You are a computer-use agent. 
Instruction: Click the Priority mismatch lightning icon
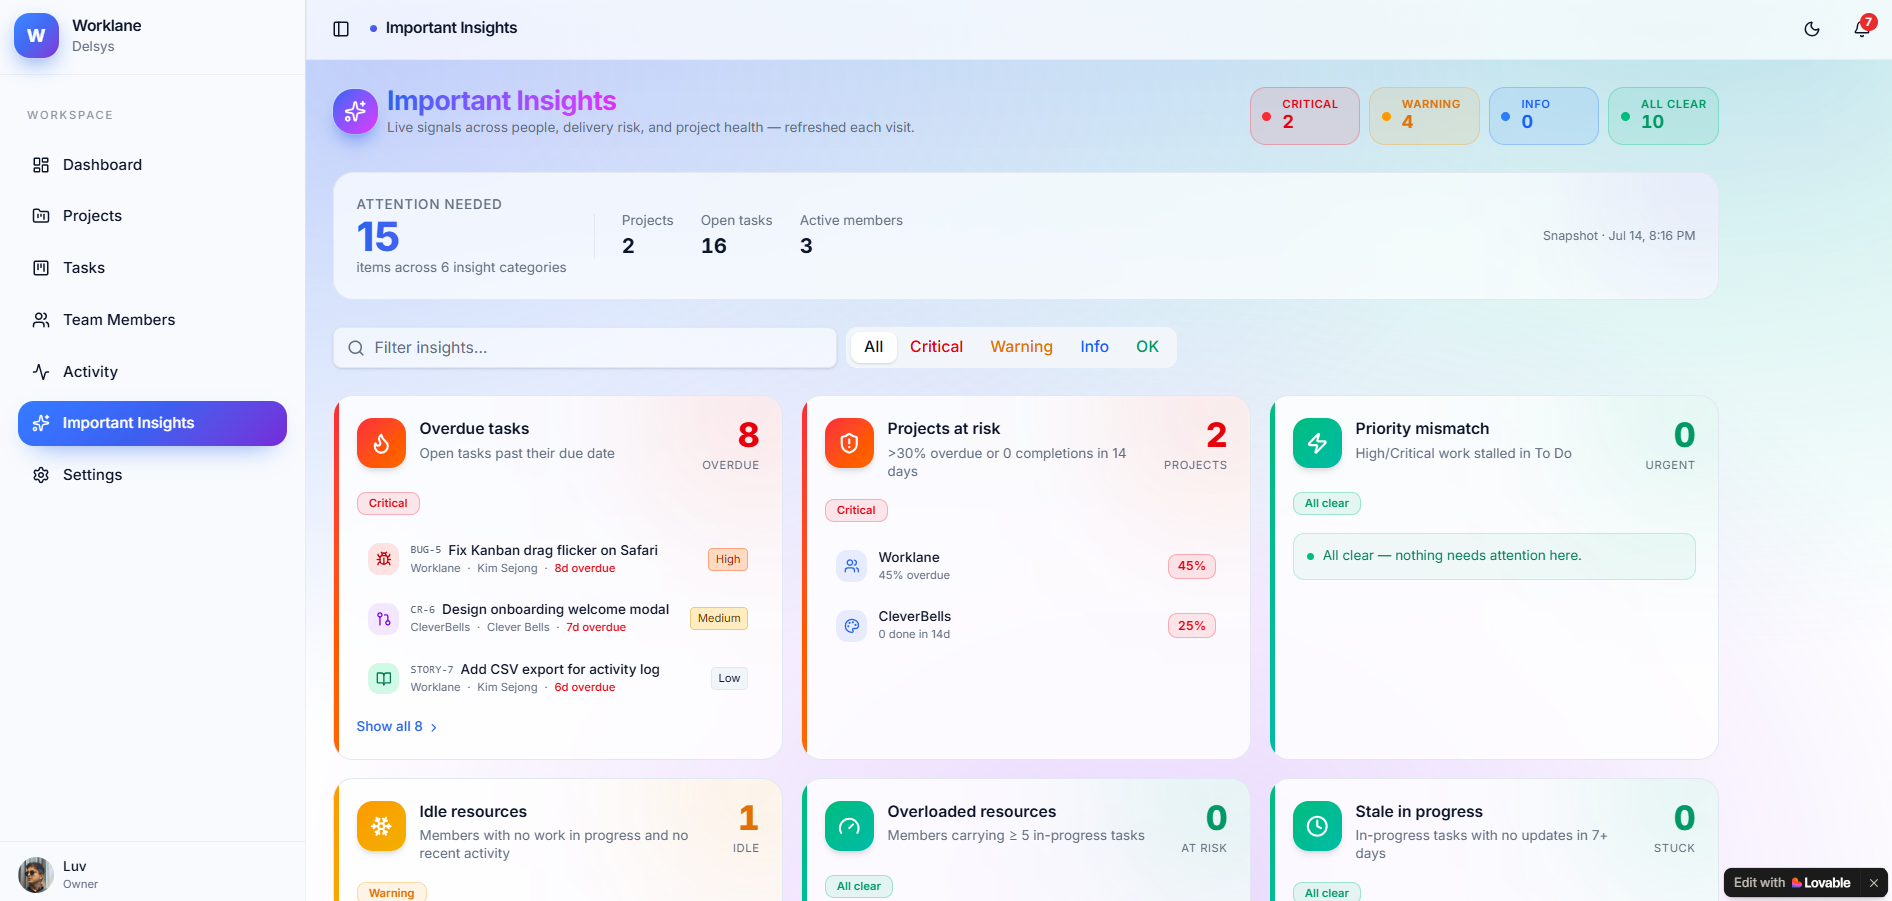(x=1317, y=443)
